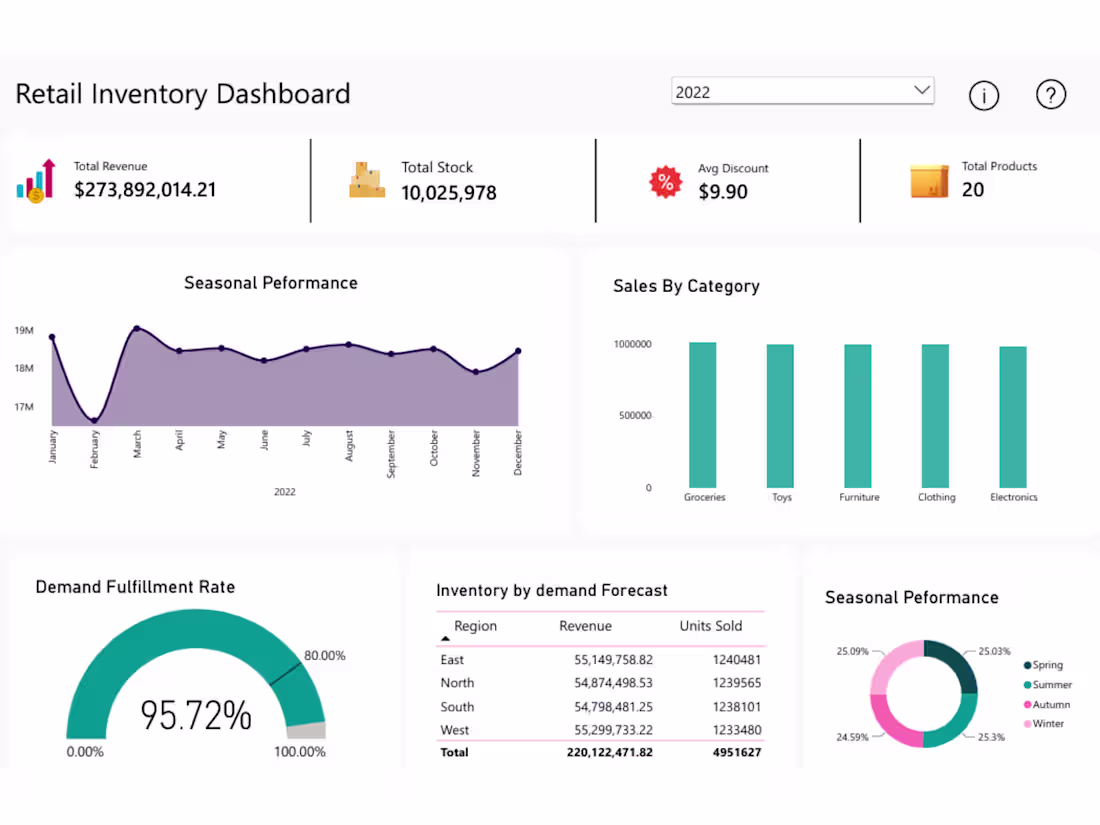
Task: Select the Toys bar in chart
Action: coord(780,416)
